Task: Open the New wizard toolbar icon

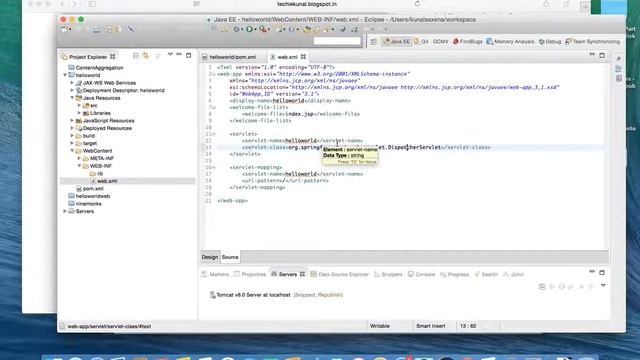Action: point(64,29)
